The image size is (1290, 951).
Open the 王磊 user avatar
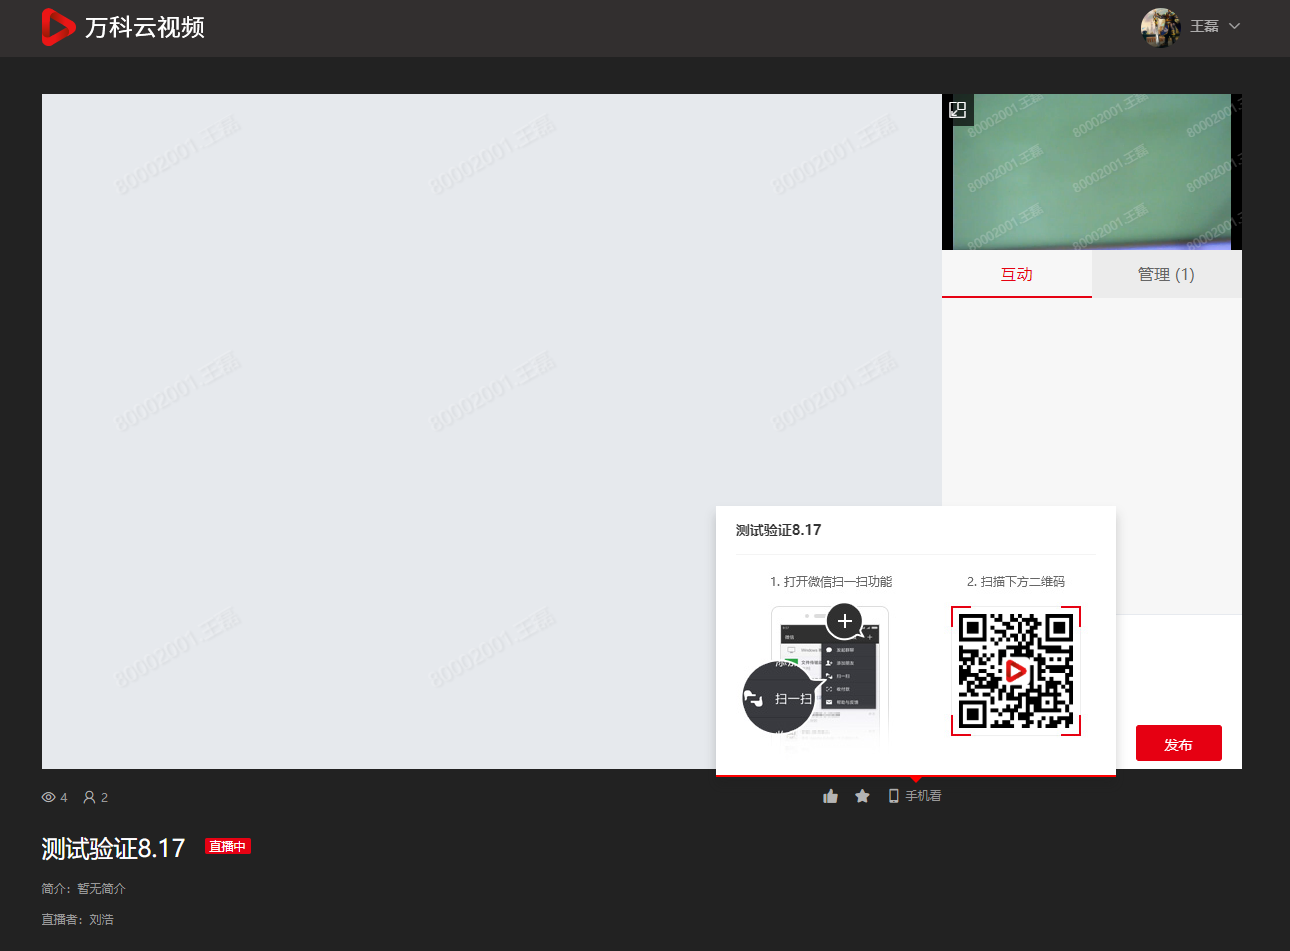[x=1160, y=27]
